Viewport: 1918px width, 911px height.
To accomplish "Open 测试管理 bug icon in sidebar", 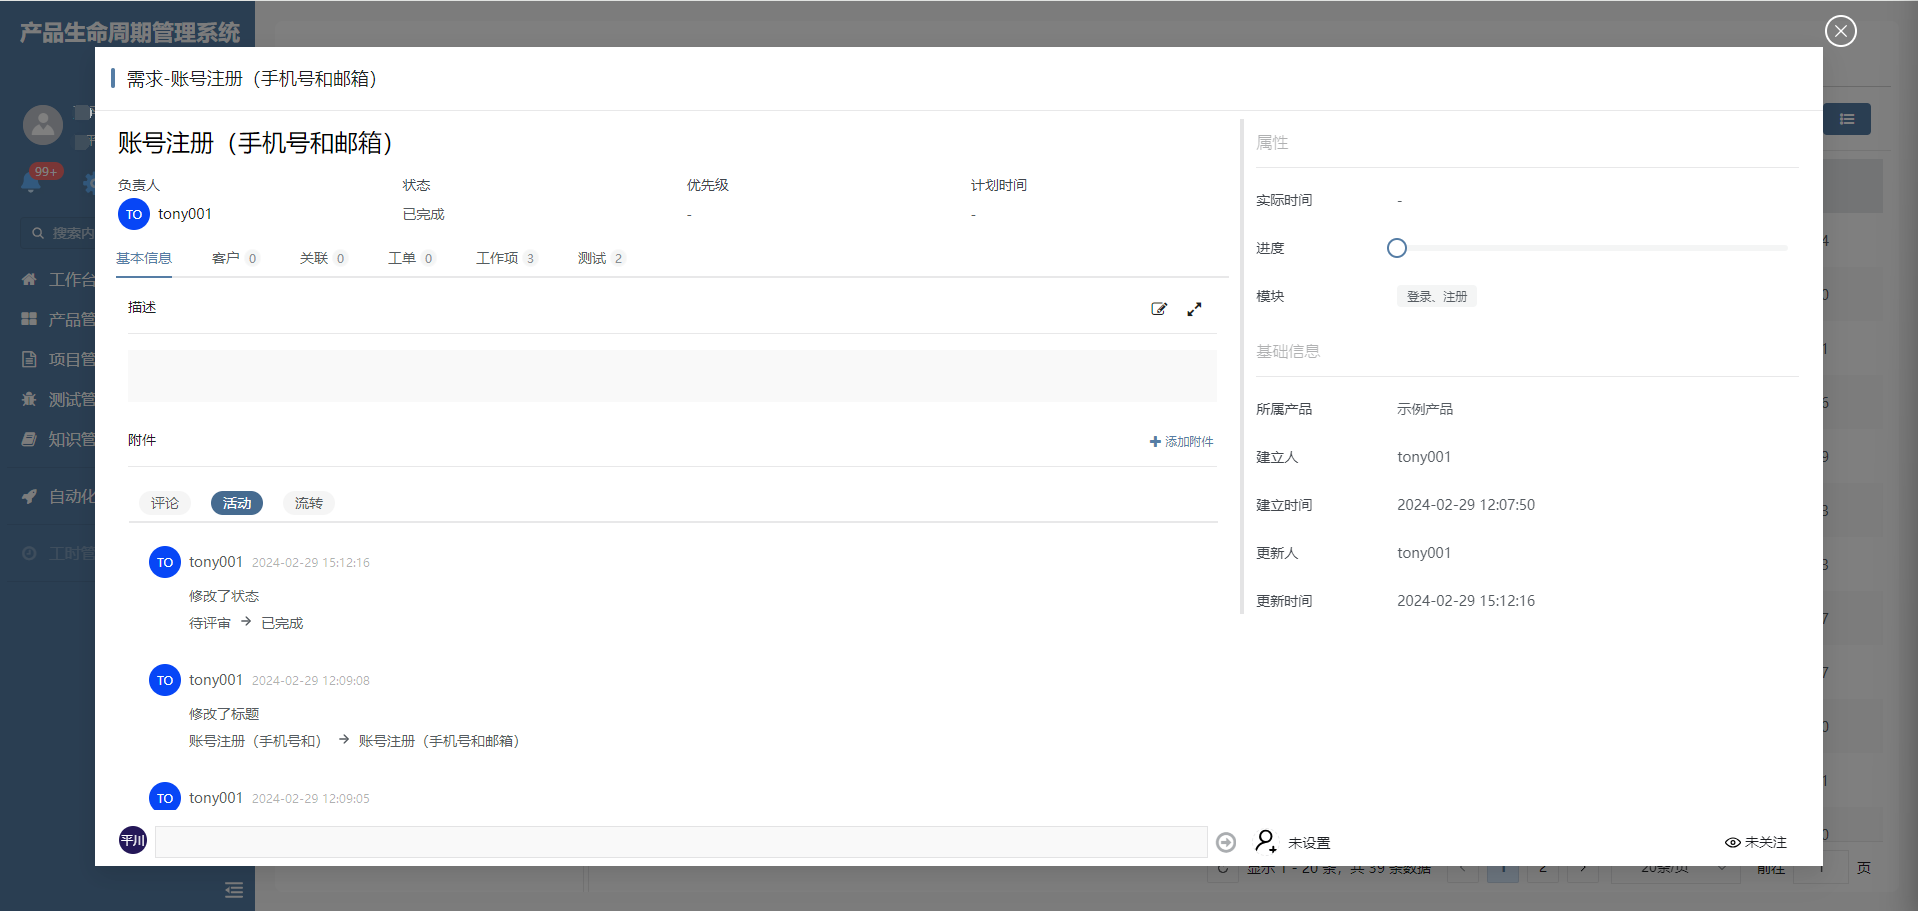I will click(x=29, y=399).
